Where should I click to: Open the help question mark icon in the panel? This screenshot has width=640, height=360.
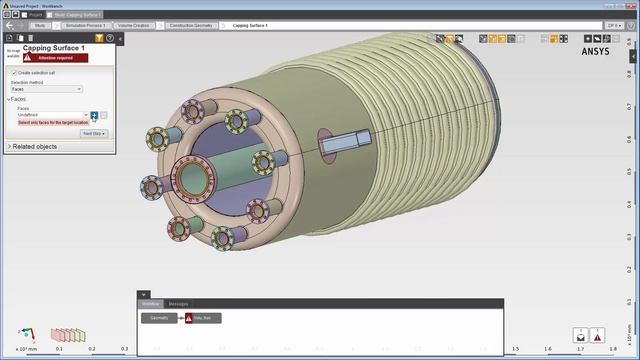(110, 38)
